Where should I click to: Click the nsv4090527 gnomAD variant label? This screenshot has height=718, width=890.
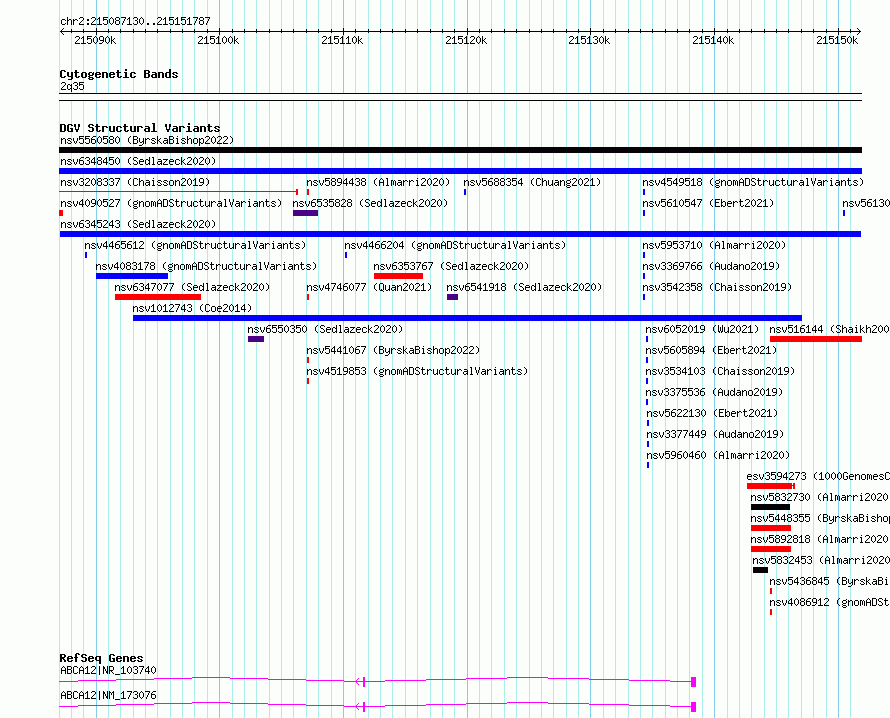(171, 203)
